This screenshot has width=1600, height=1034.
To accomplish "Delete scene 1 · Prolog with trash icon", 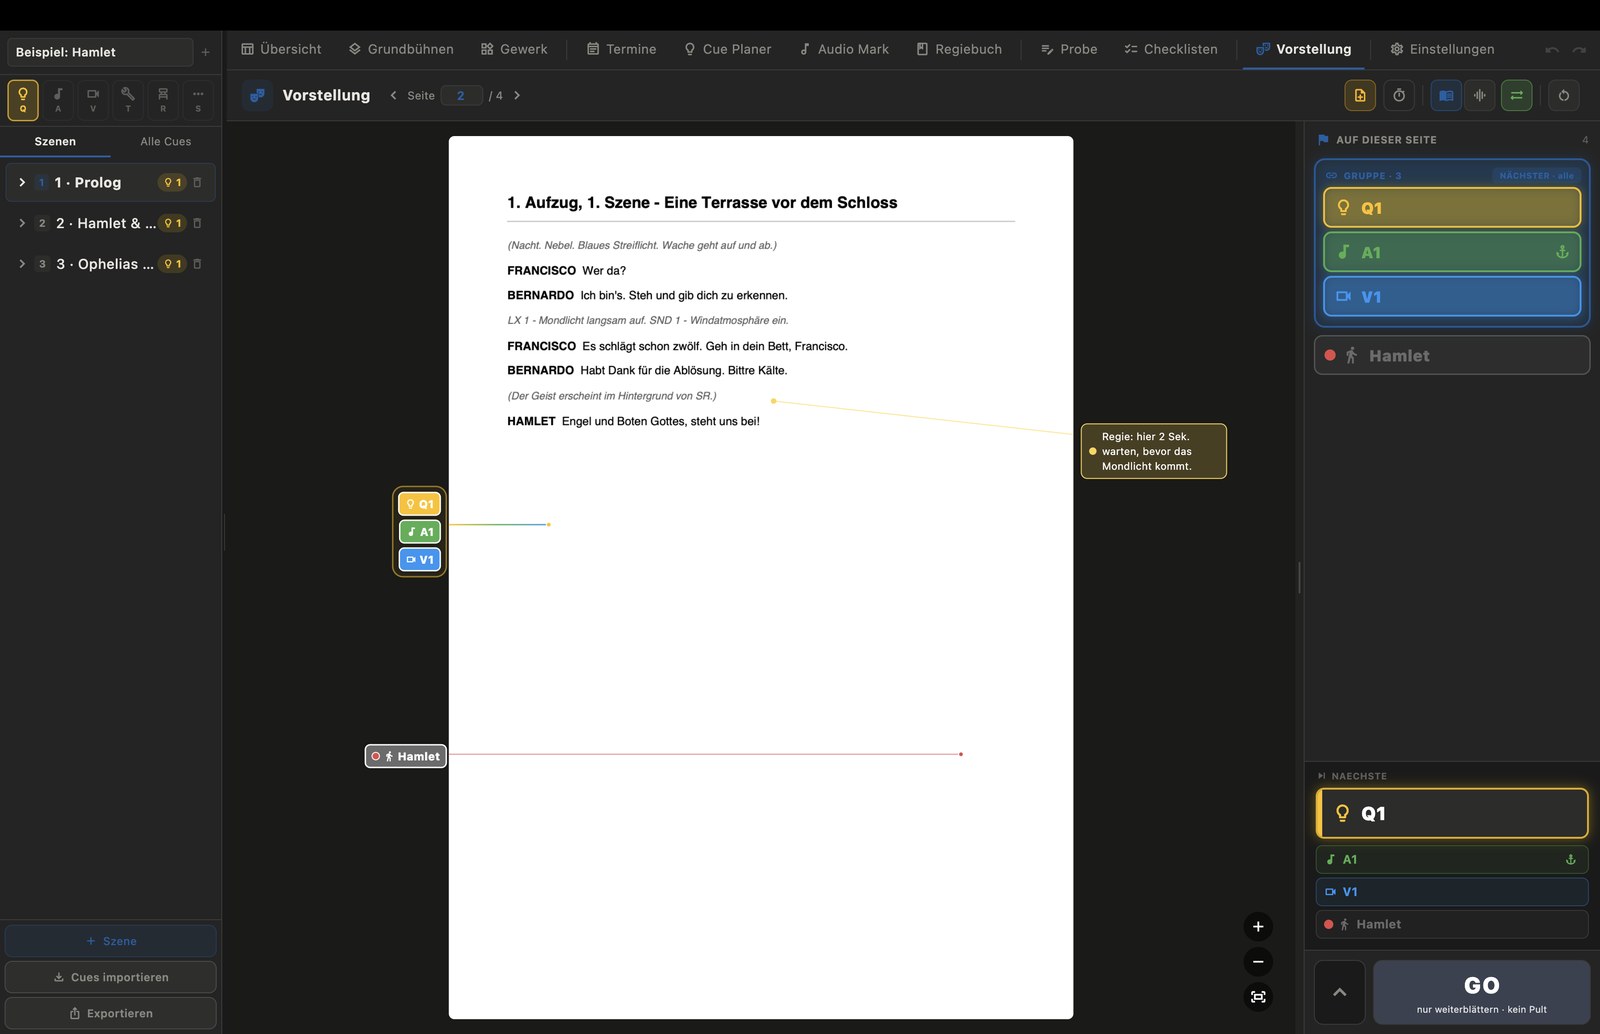I will (x=197, y=182).
